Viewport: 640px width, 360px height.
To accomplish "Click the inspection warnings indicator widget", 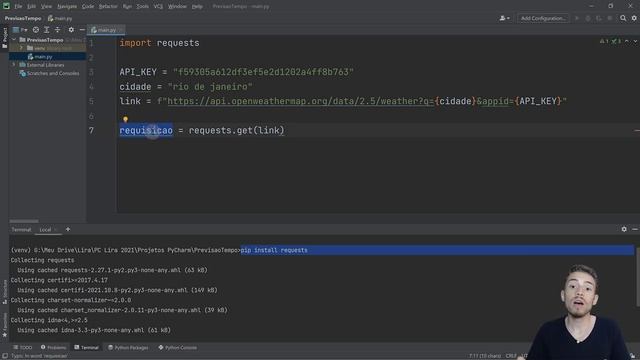I will coord(610,41).
